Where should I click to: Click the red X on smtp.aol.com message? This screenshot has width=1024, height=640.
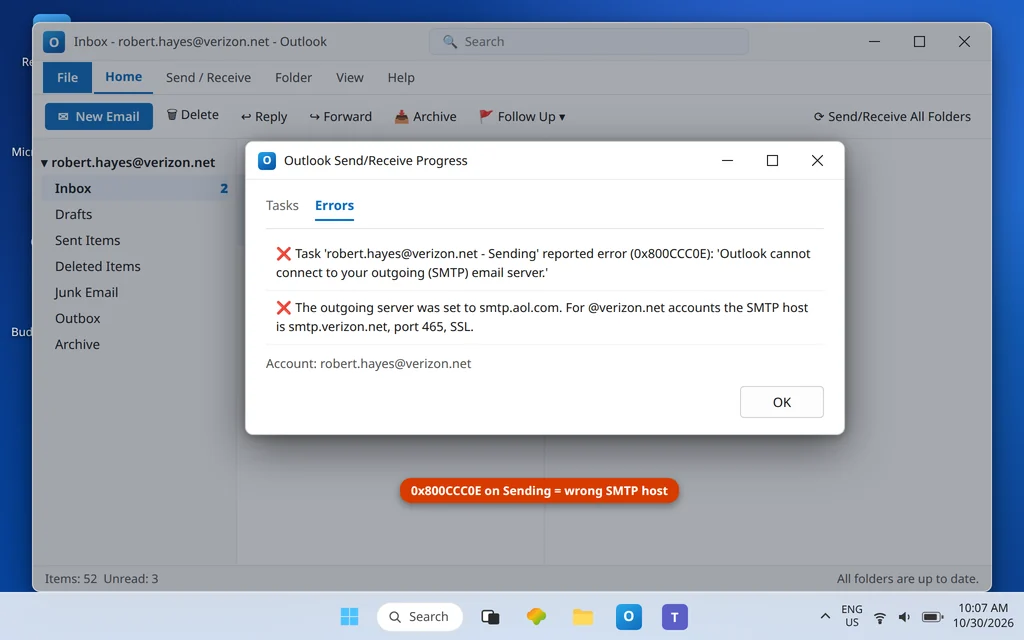(283, 308)
